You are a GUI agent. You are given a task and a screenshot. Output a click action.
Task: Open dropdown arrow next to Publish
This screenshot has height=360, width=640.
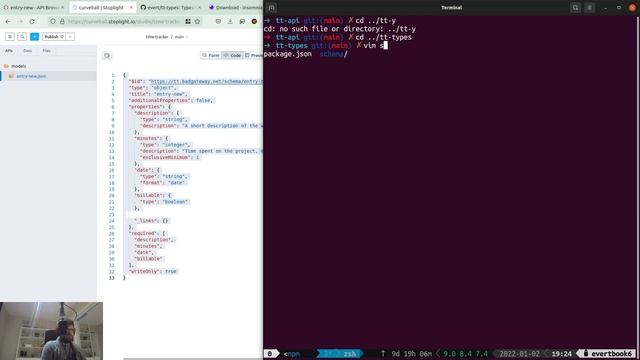click(x=70, y=37)
